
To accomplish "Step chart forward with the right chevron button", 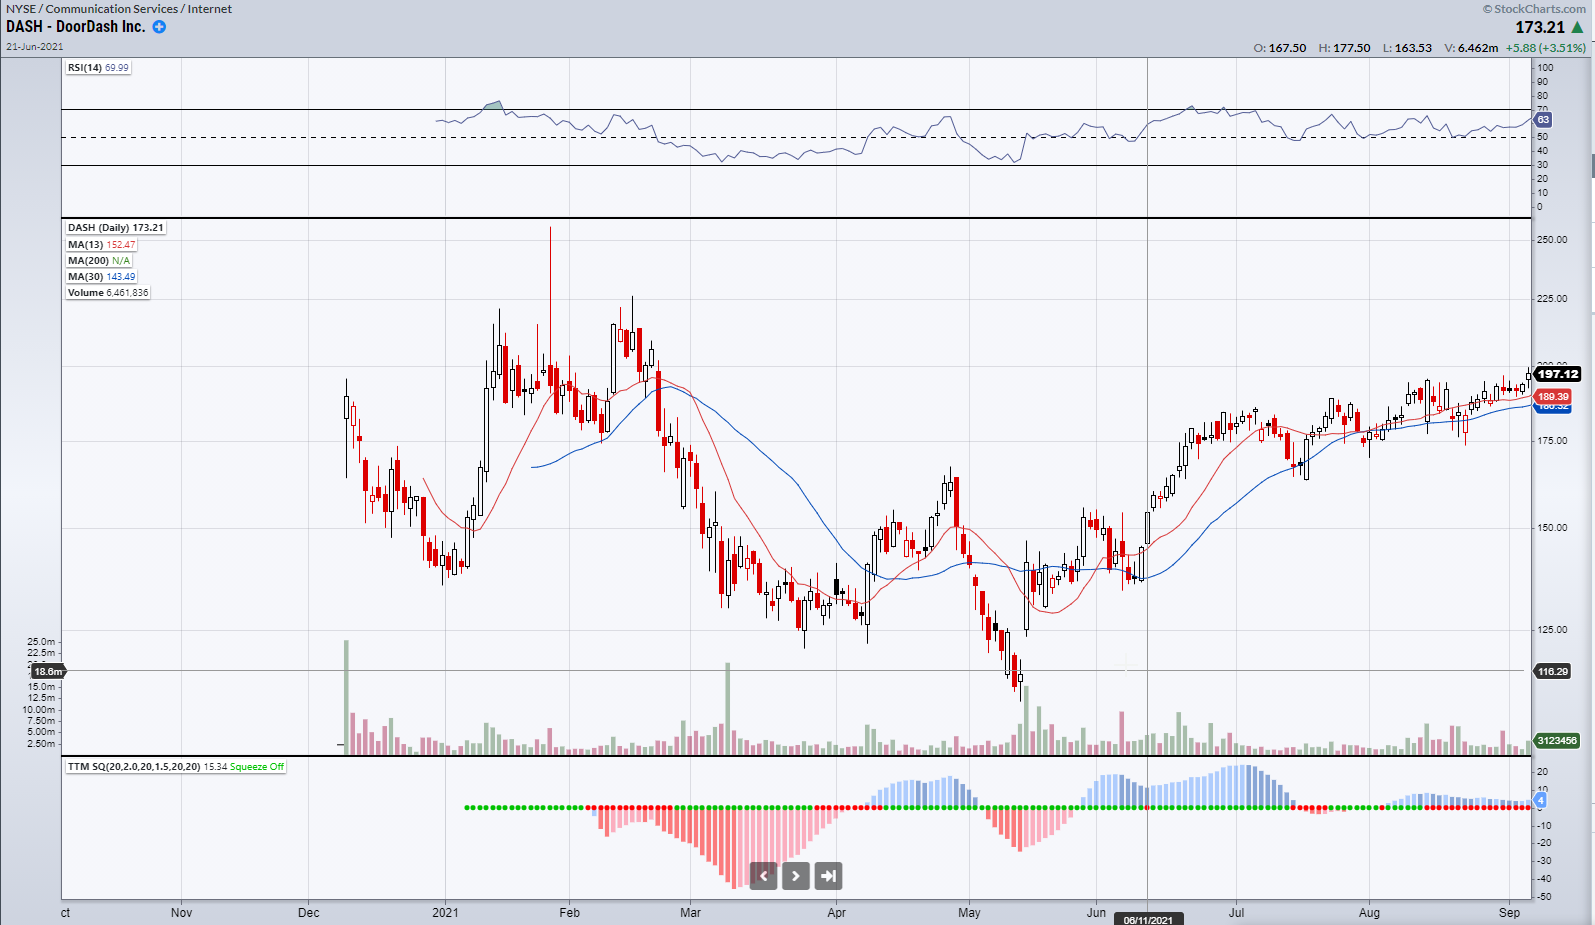I will tap(796, 876).
